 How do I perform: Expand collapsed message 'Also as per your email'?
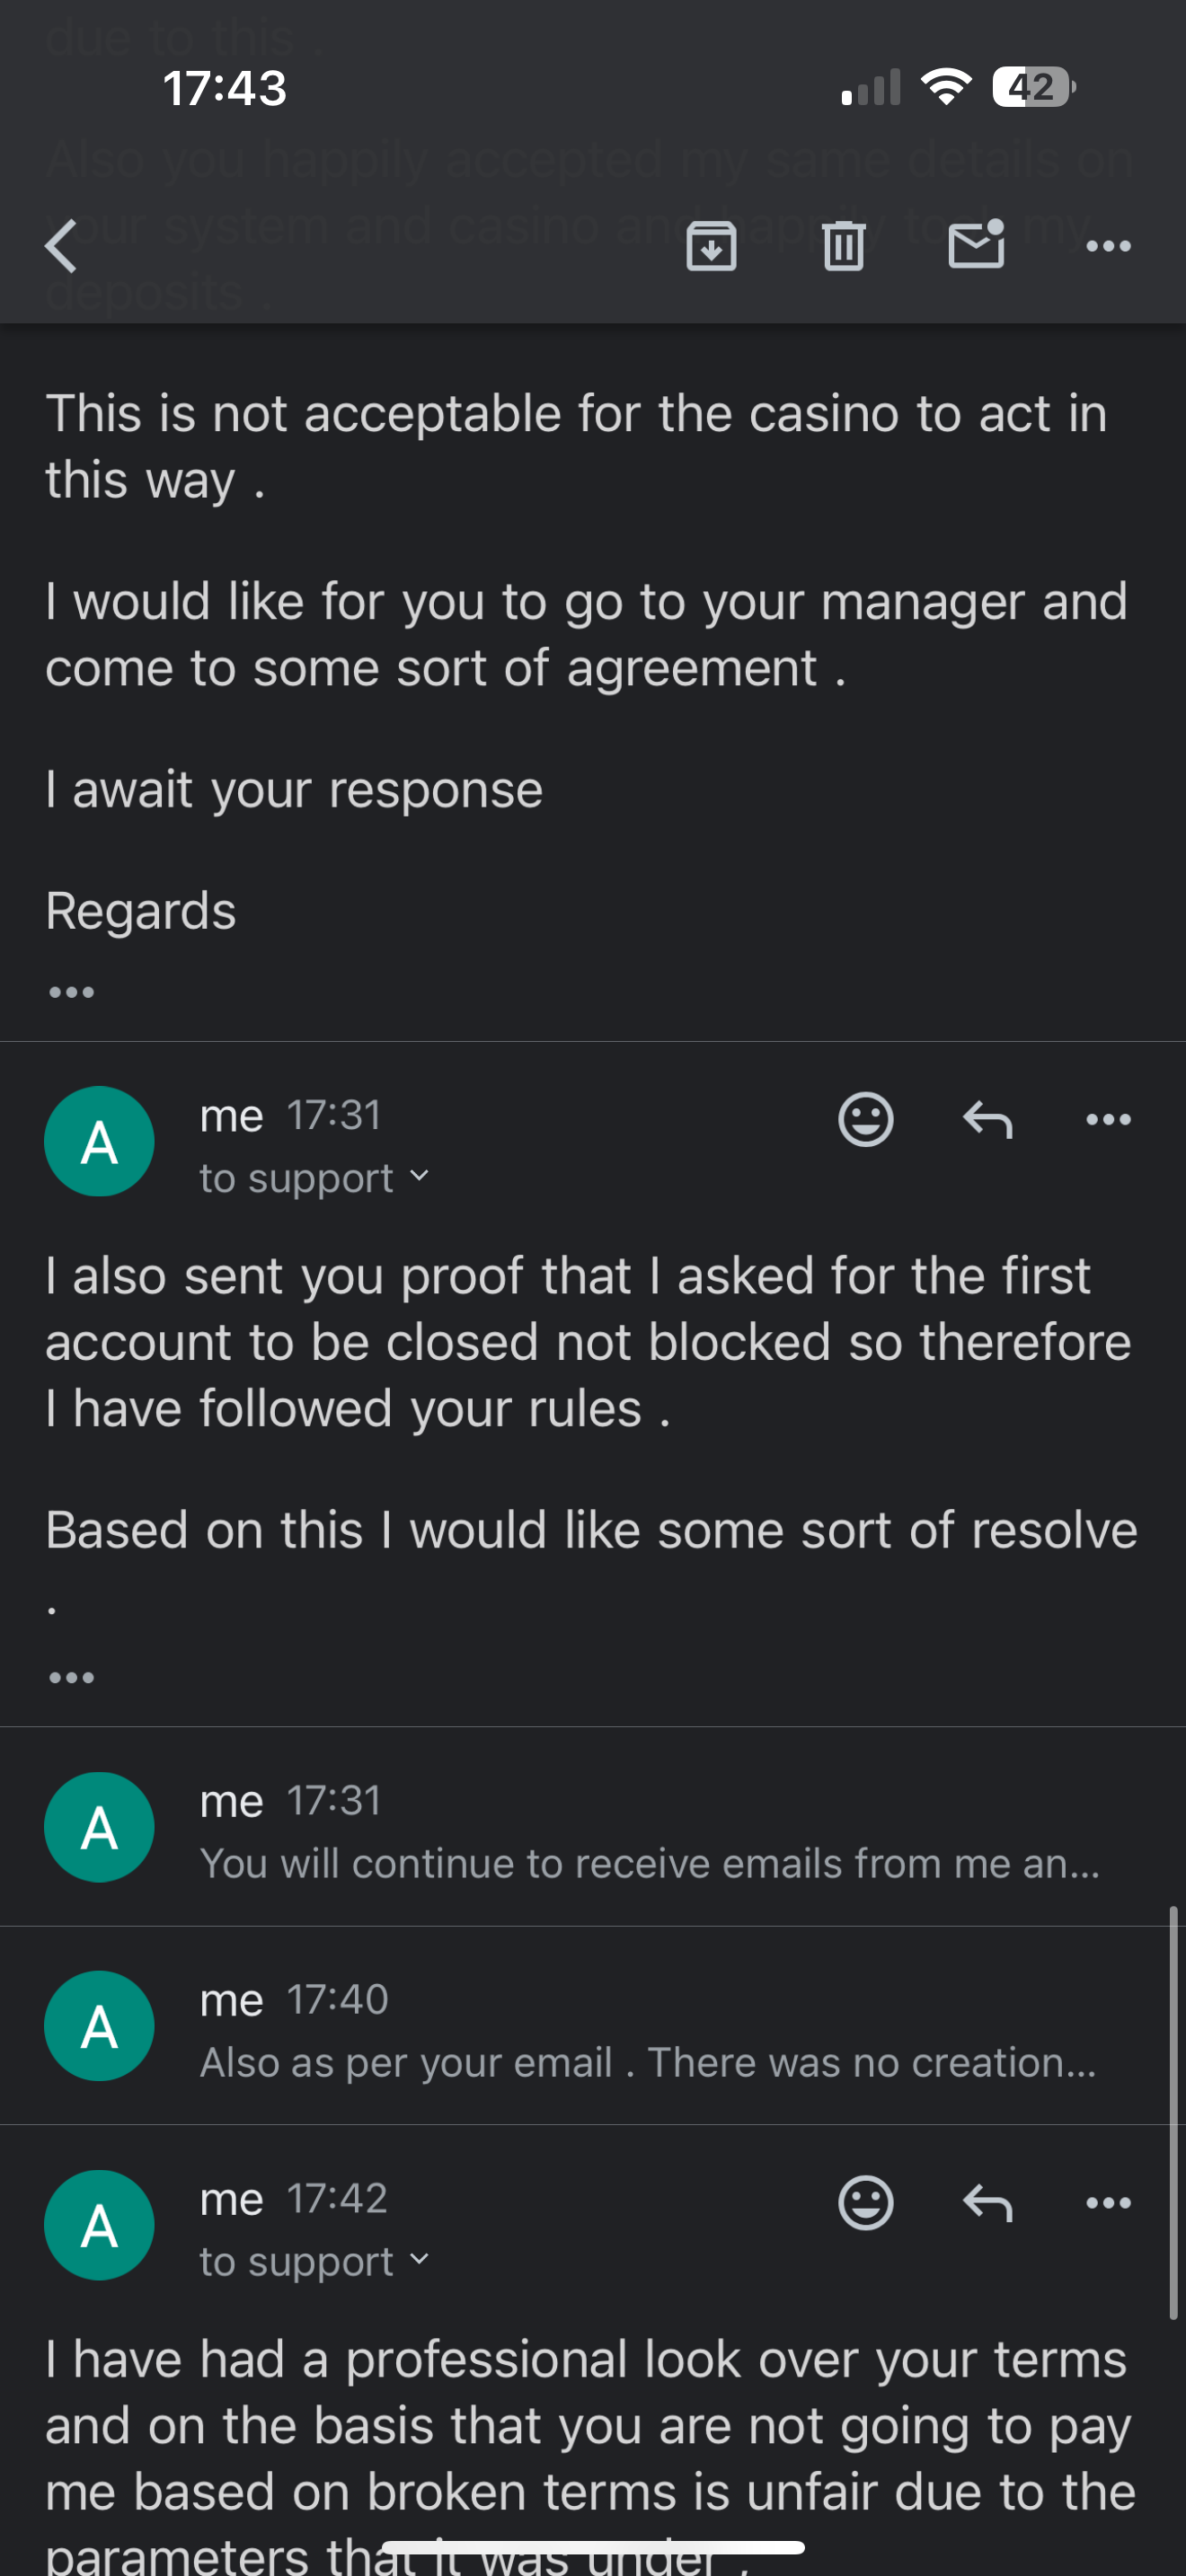point(650,2062)
